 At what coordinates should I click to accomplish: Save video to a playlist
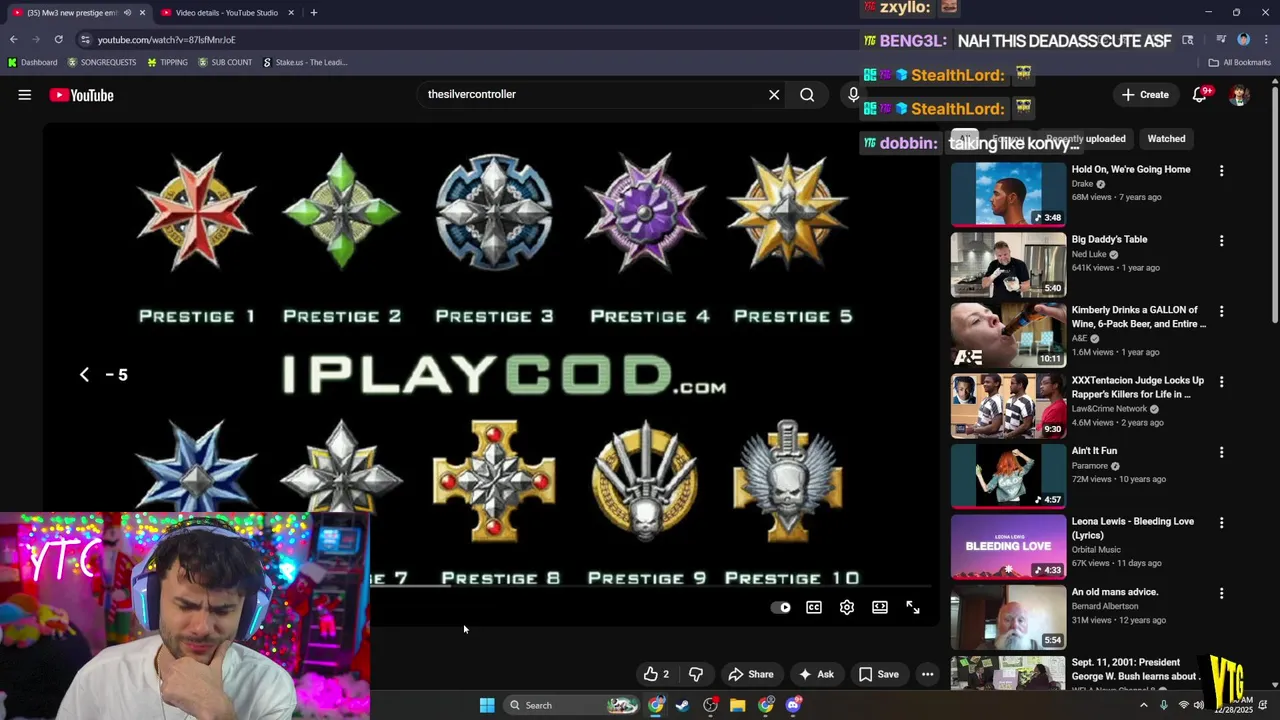coord(879,674)
